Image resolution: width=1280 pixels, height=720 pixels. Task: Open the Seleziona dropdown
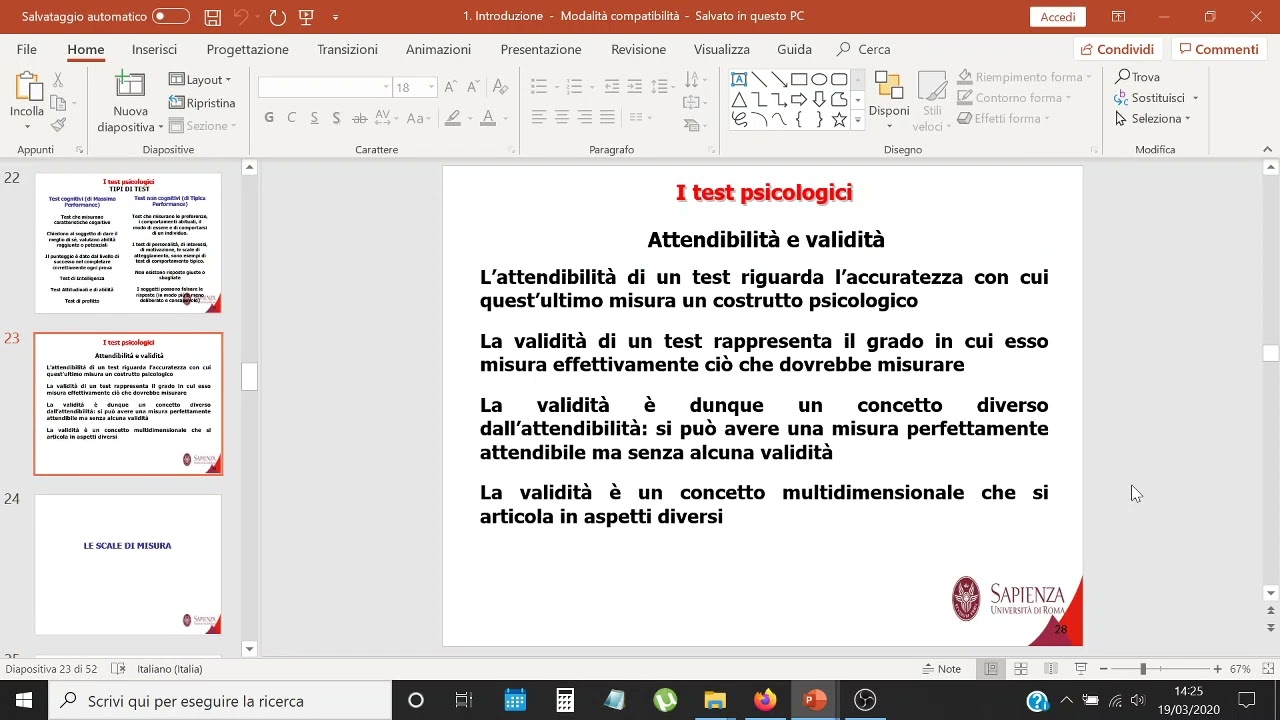(1154, 119)
